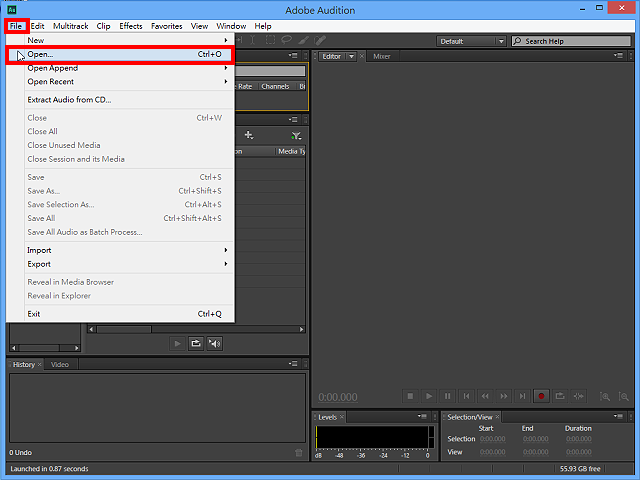Select the History tab

[24, 364]
